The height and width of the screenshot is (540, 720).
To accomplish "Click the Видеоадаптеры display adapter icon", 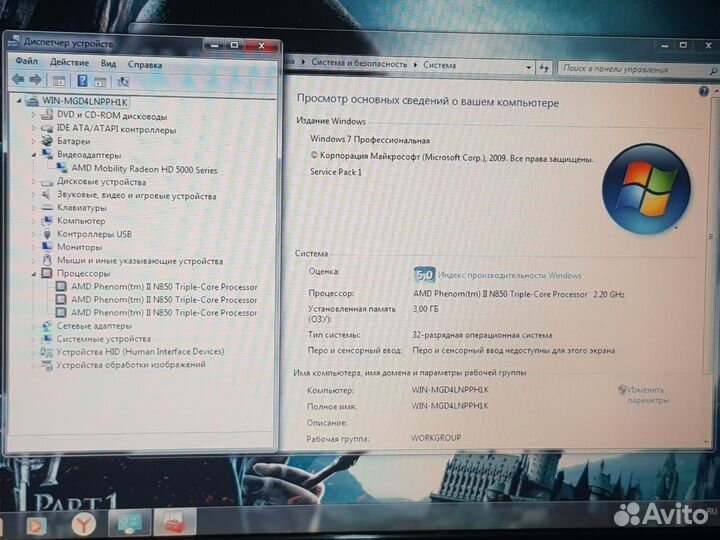I will [47, 154].
